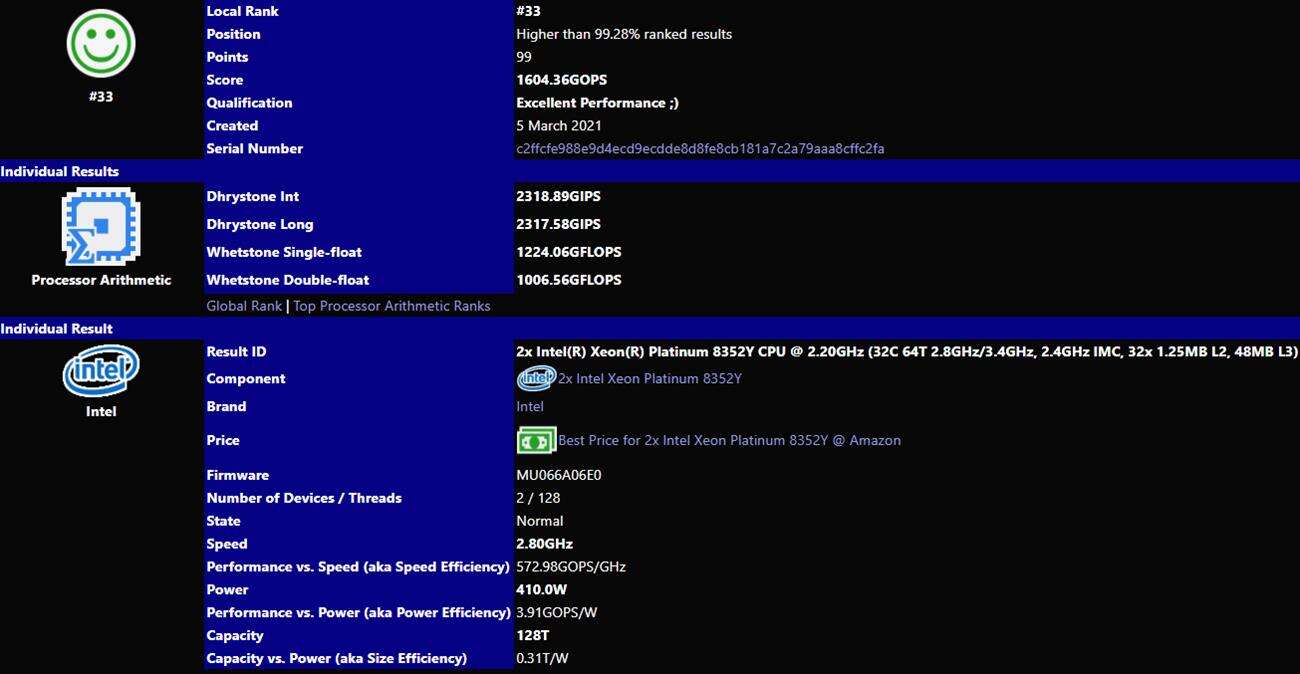This screenshot has height=674, width=1300.
Task: Click the Power value 410.0W
Action: click(x=542, y=590)
